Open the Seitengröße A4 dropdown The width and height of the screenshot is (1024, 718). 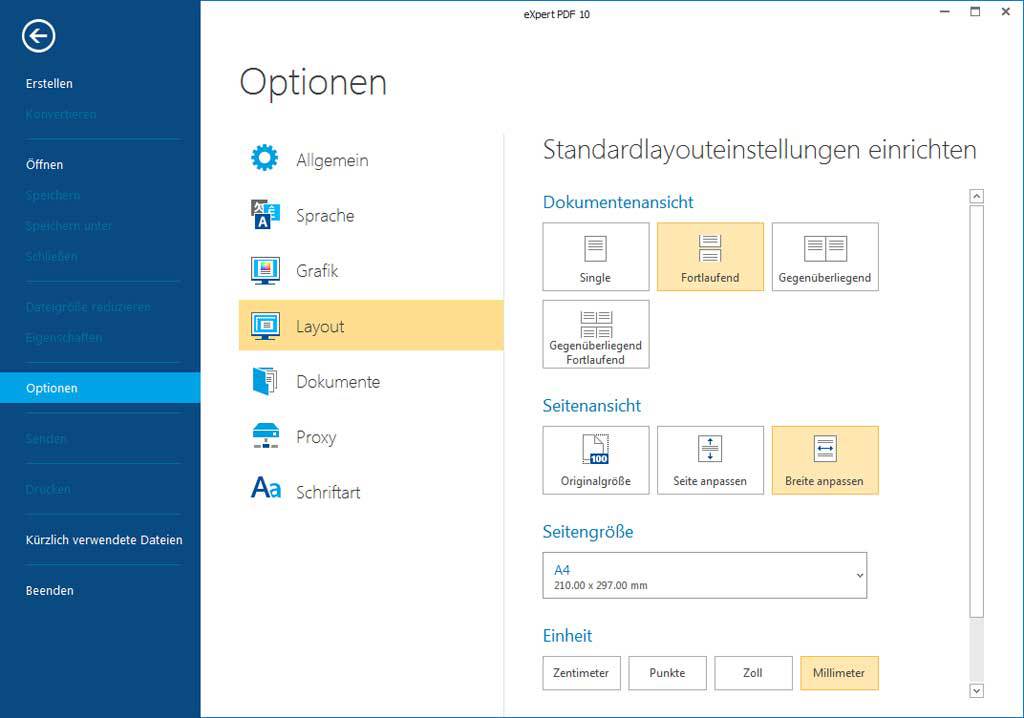(x=704, y=576)
